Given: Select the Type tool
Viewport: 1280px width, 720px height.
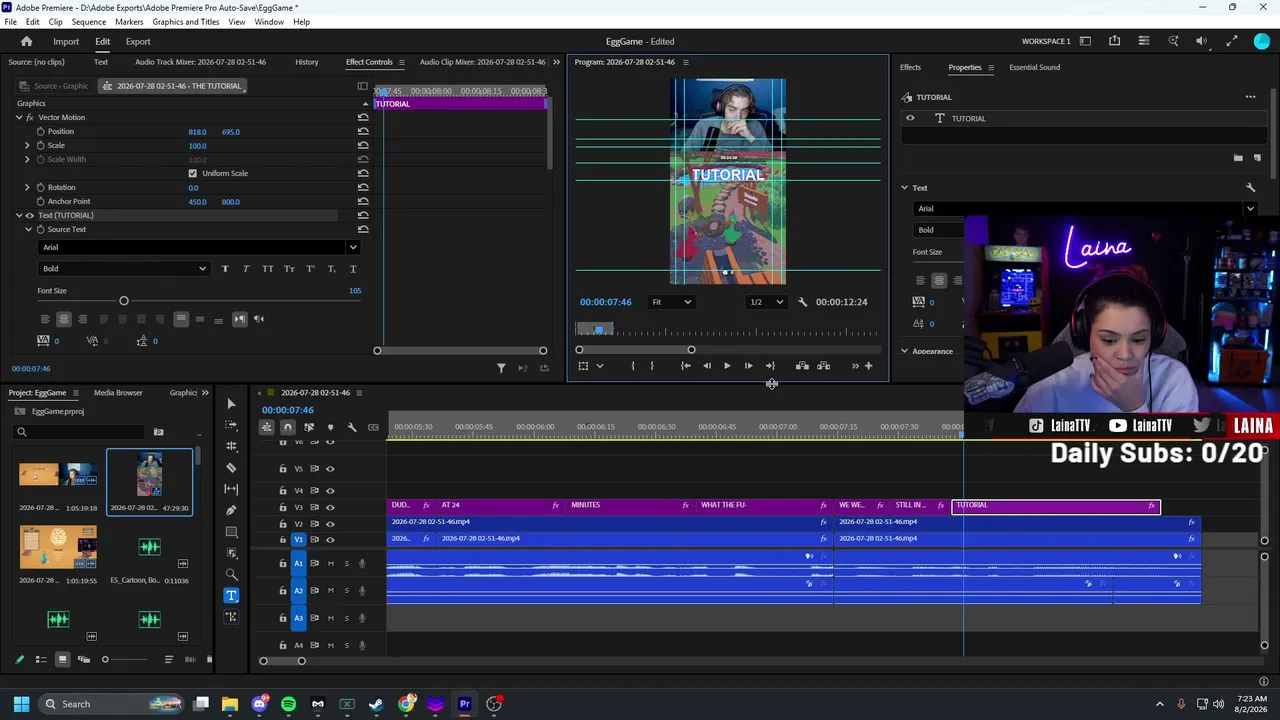Looking at the screenshot, I should (x=231, y=595).
